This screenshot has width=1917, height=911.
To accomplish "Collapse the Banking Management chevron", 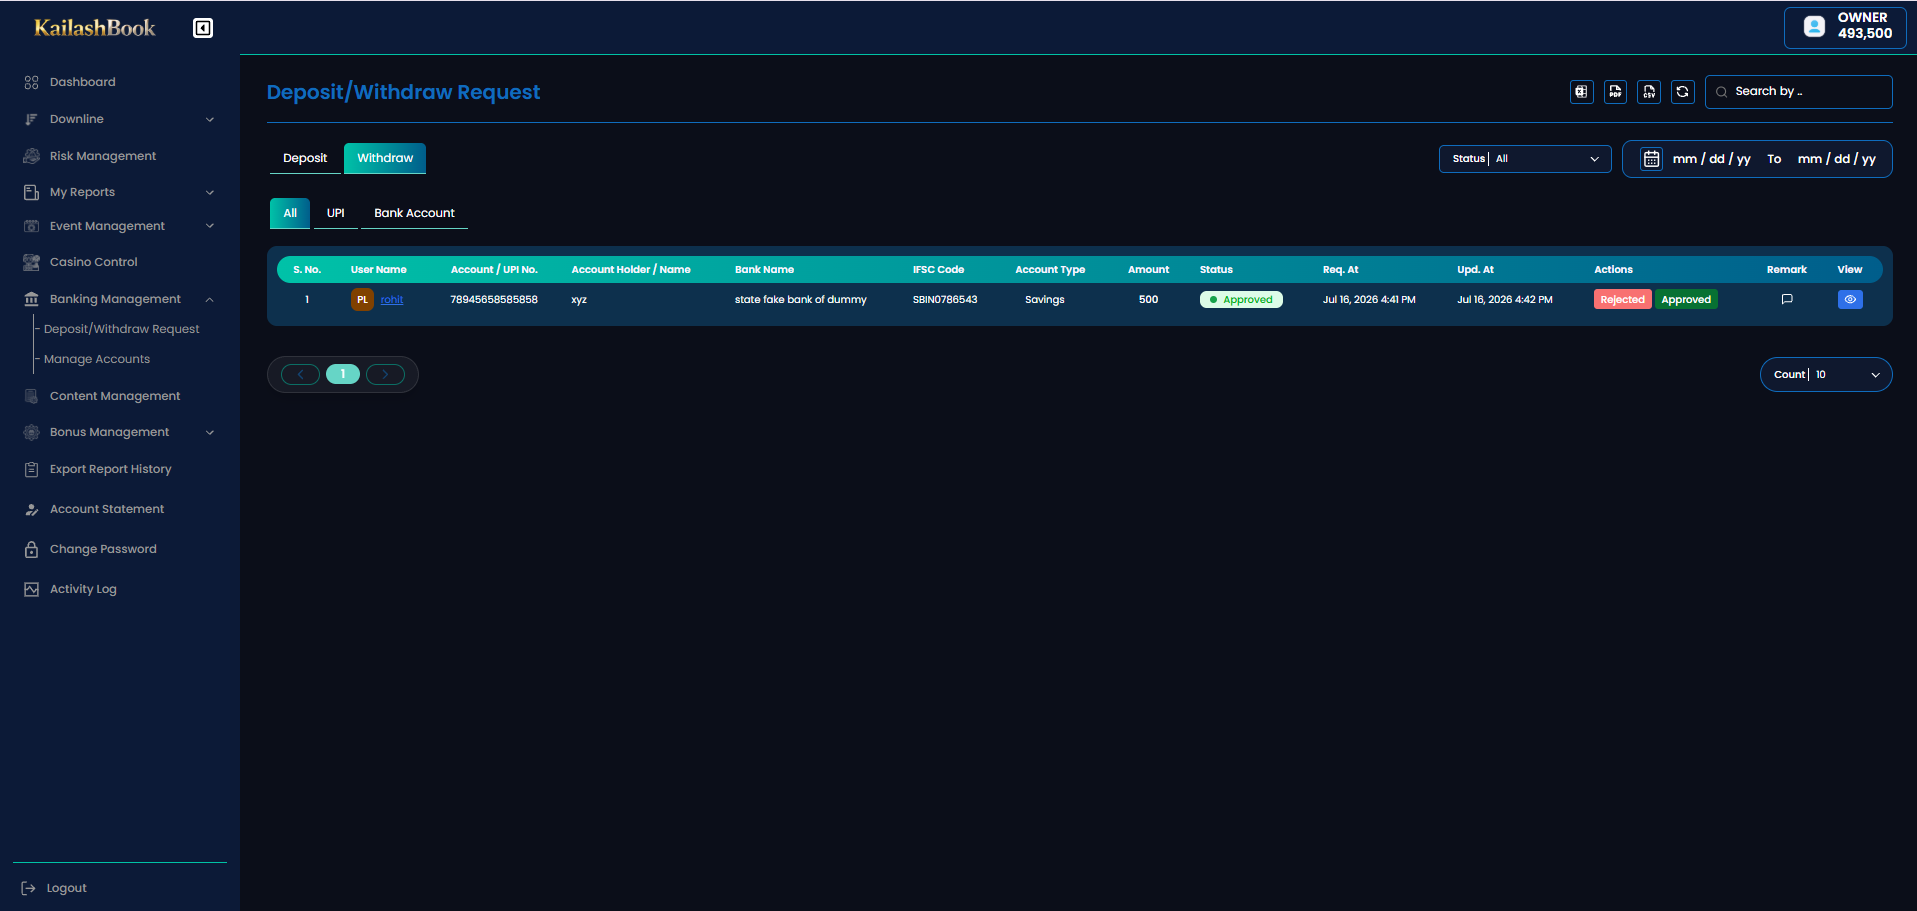I will pyautogui.click(x=210, y=299).
